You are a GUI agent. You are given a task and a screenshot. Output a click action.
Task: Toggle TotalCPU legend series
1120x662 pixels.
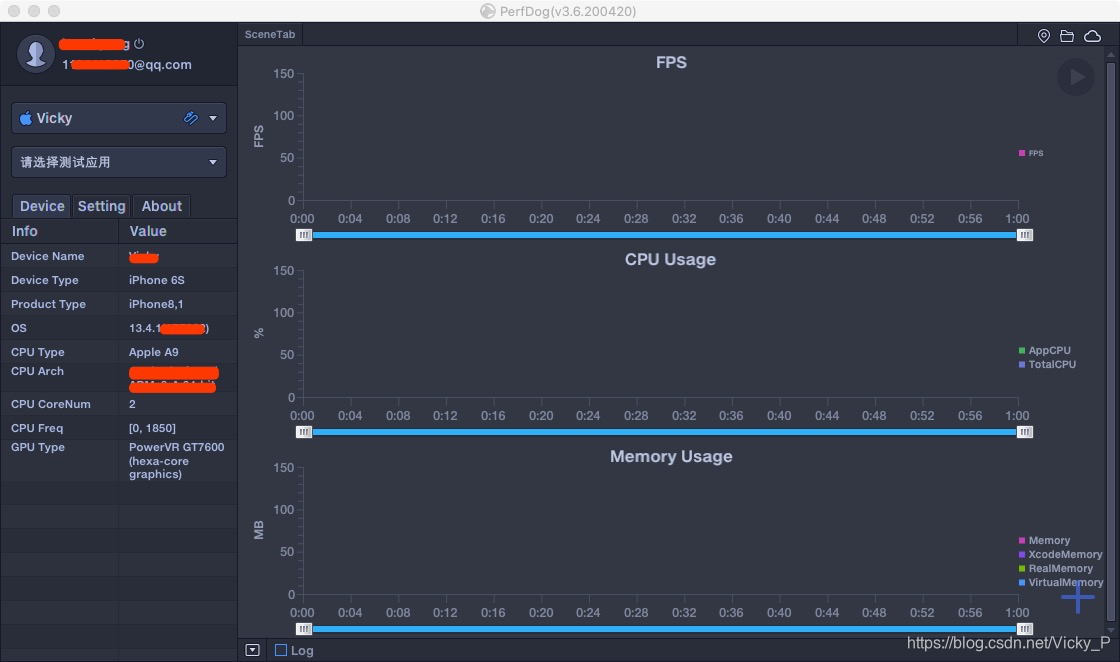click(1047, 364)
